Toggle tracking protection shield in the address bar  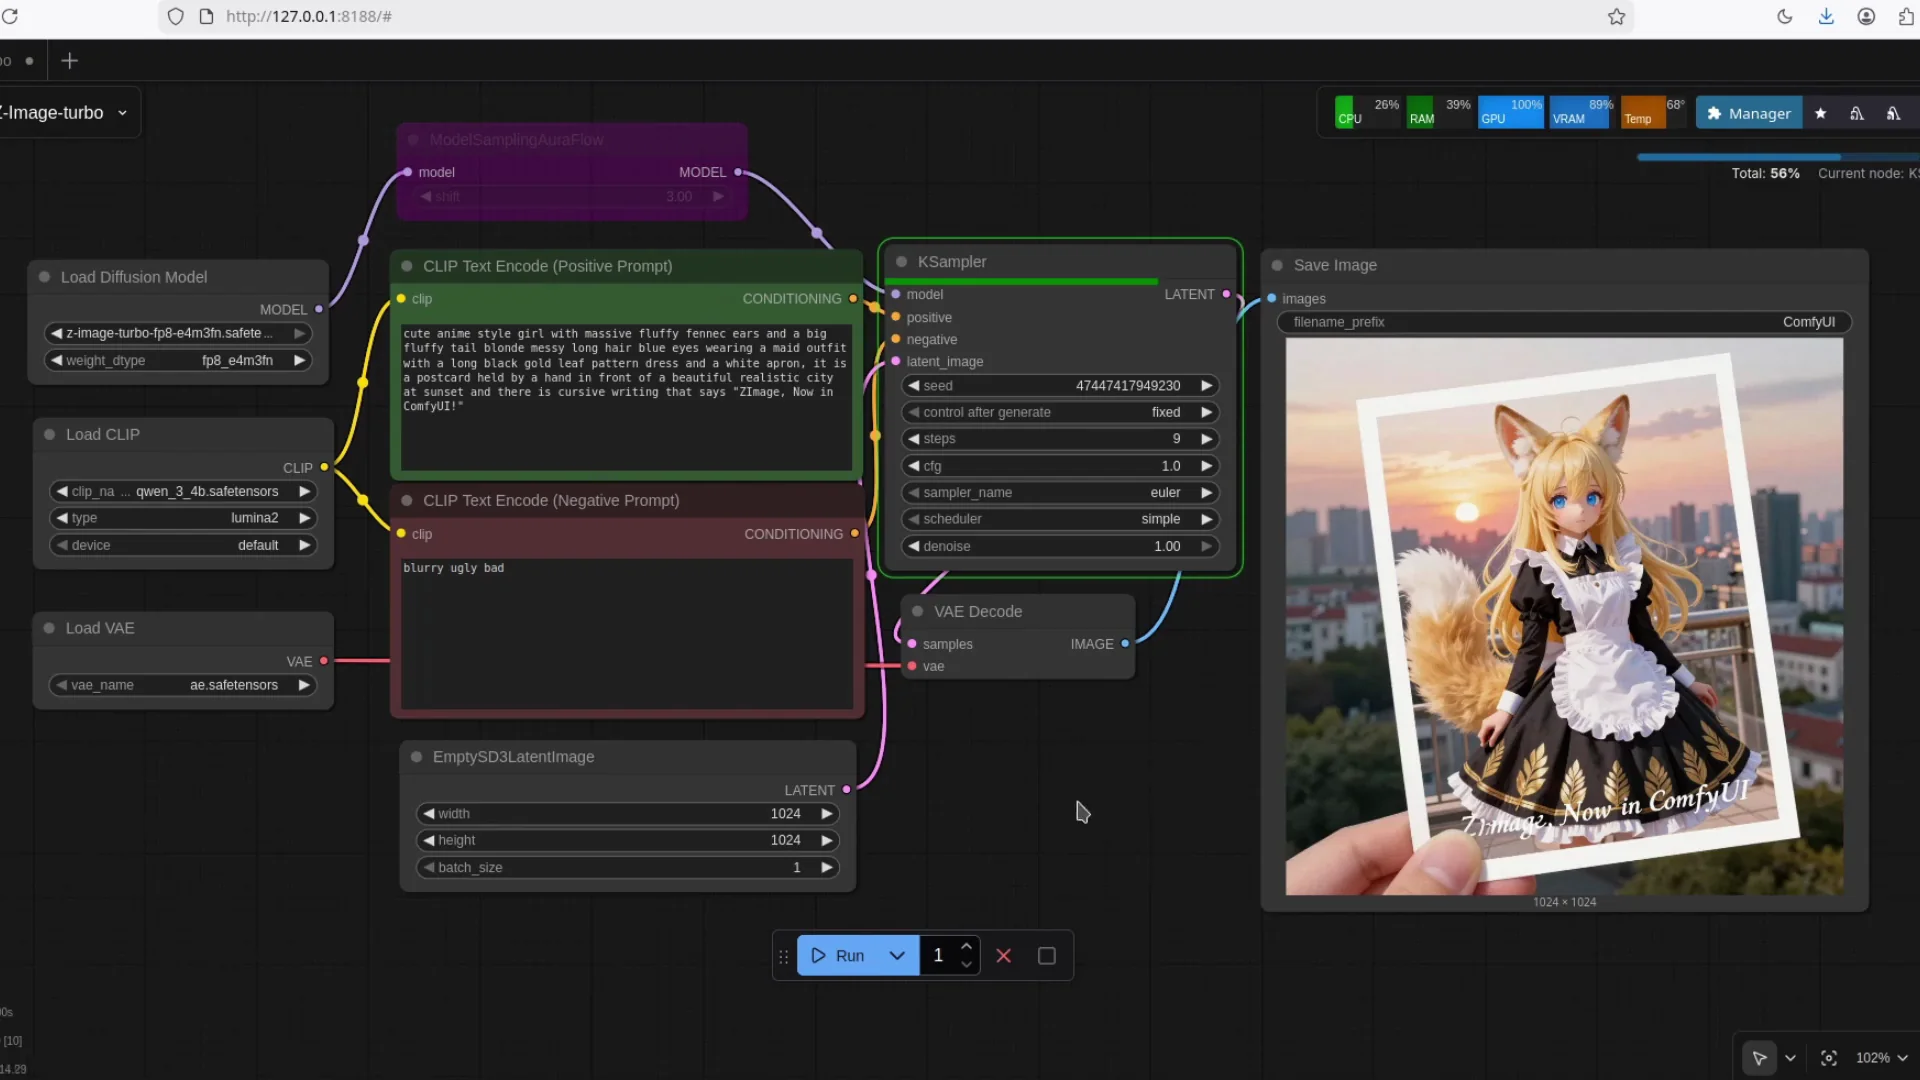(x=176, y=16)
